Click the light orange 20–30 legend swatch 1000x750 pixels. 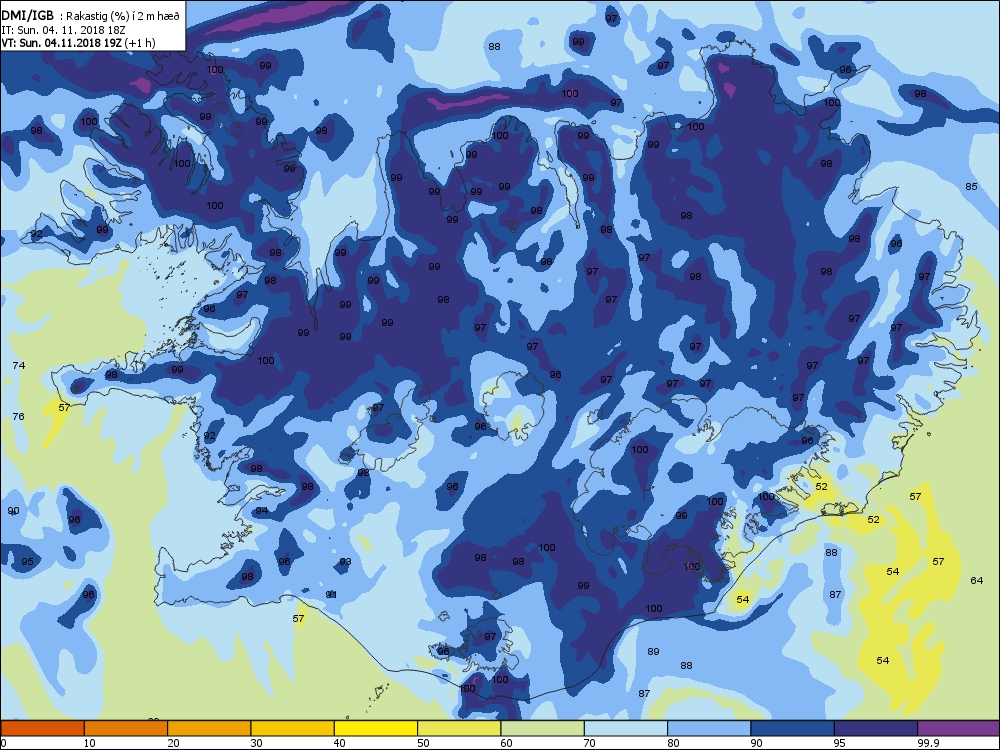(209, 728)
